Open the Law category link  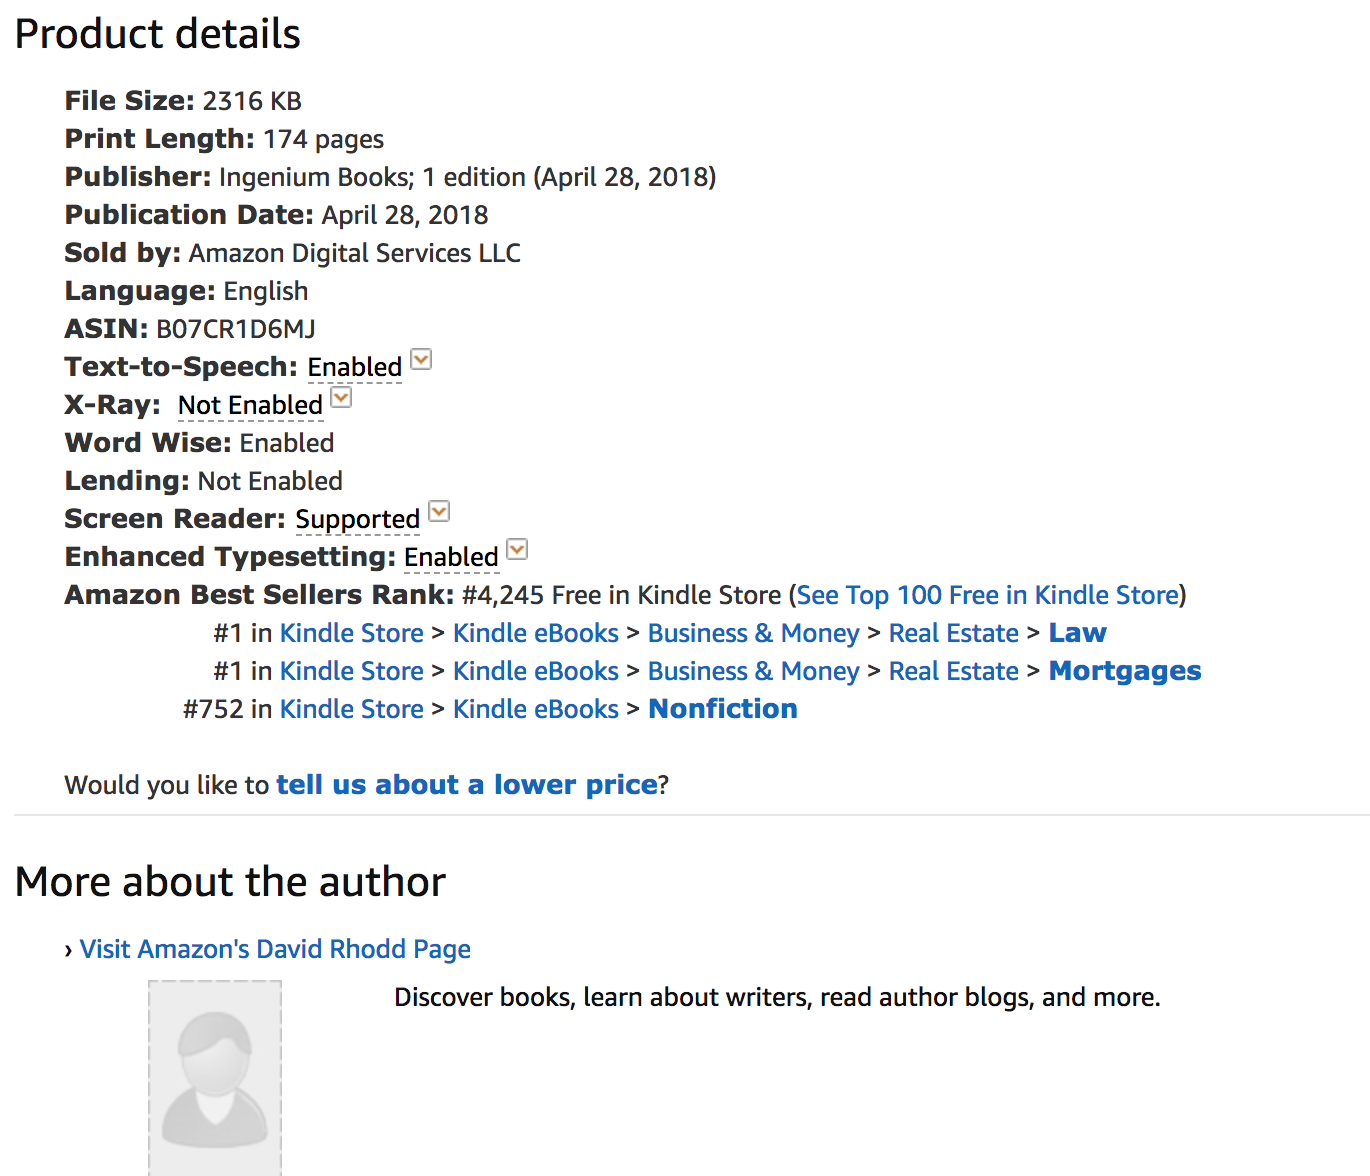tap(1077, 632)
